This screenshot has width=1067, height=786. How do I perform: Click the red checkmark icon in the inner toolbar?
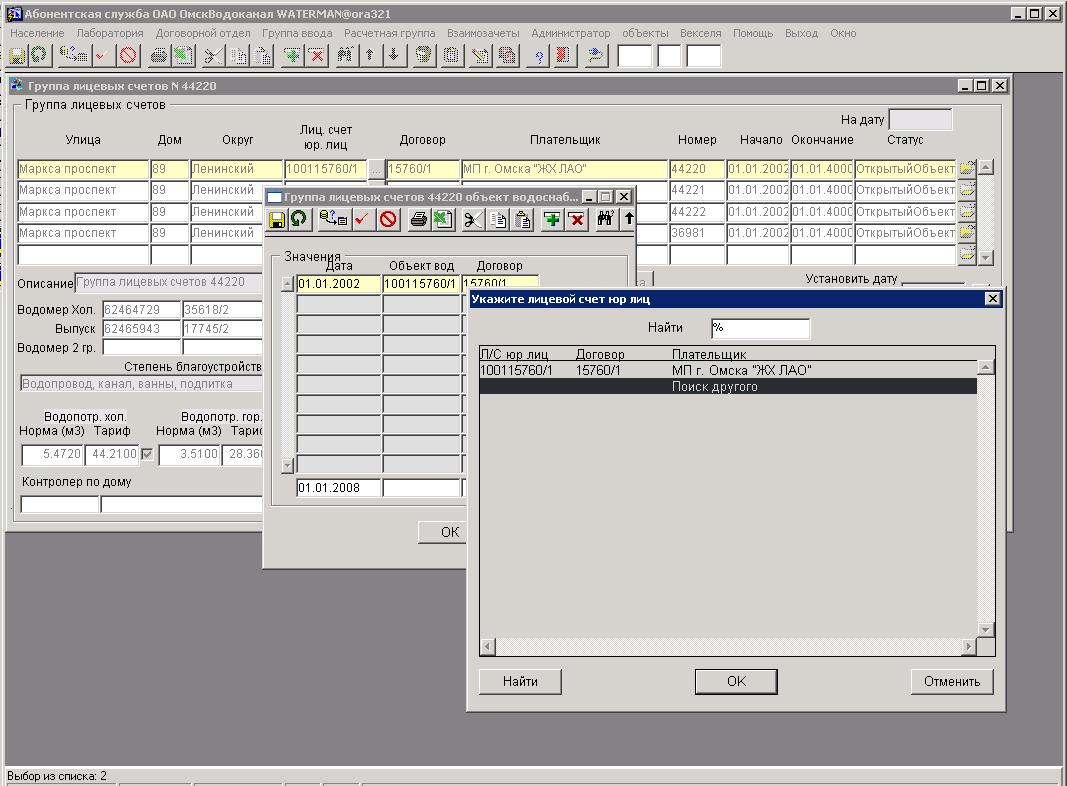pyautogui.click(x=363, y=219)
